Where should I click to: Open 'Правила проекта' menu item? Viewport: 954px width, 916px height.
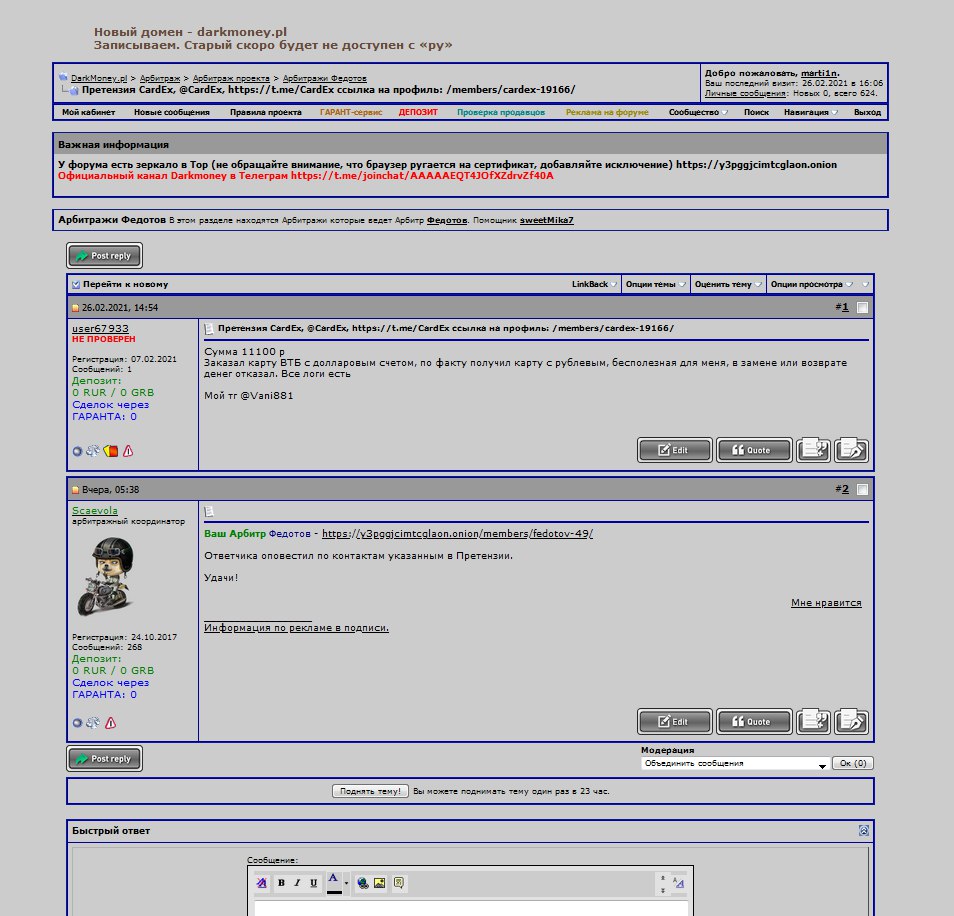point(265,112)
